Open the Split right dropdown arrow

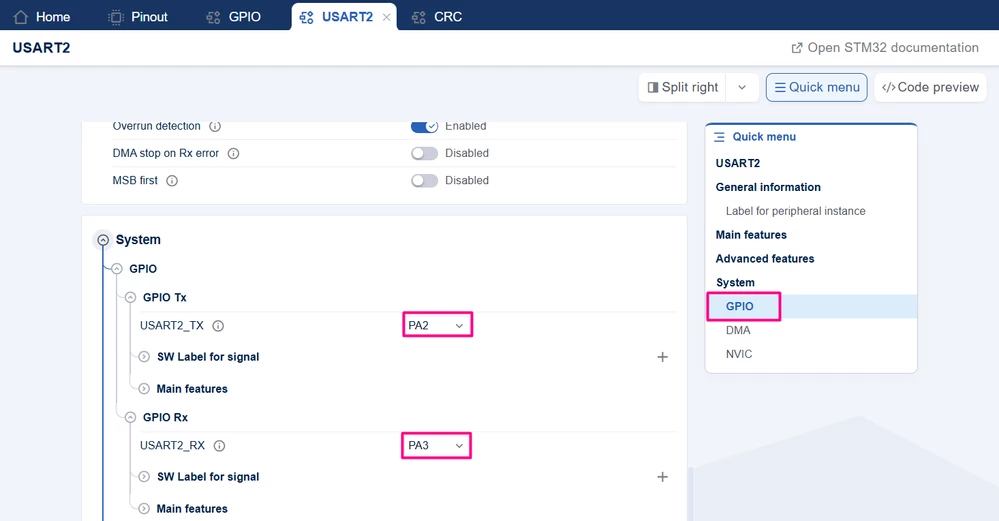[x=742, y=87]
